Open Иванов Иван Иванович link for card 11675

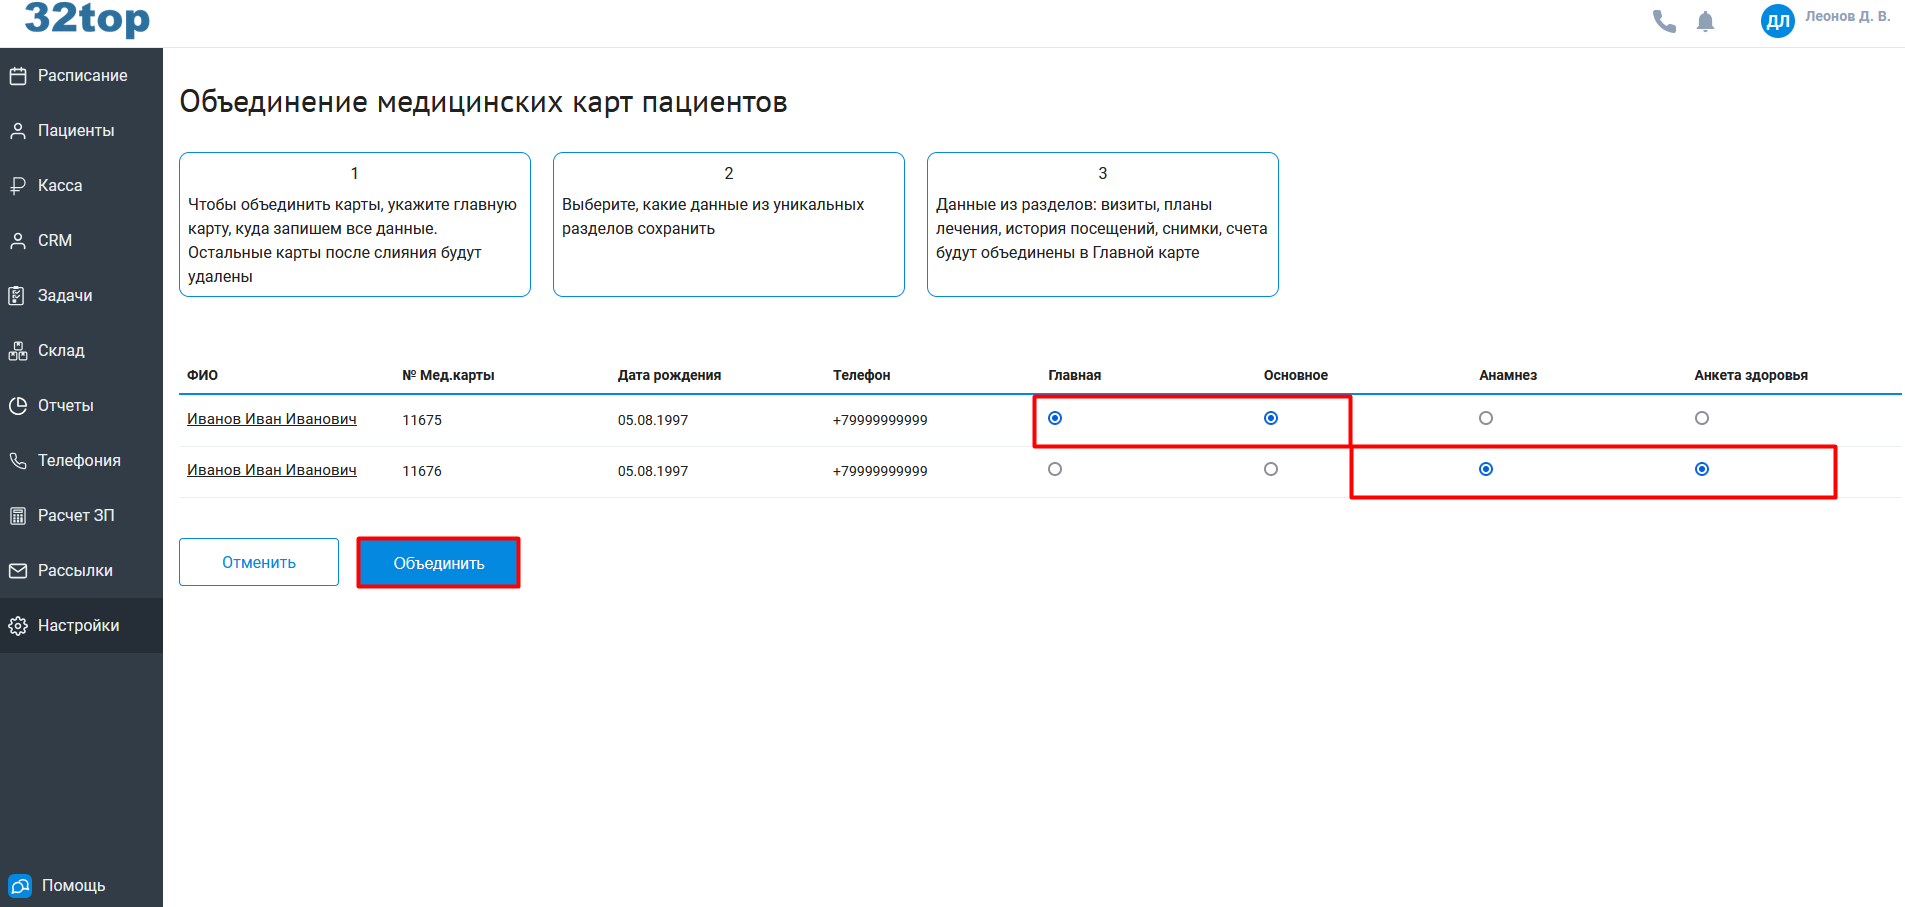(272, 419)
